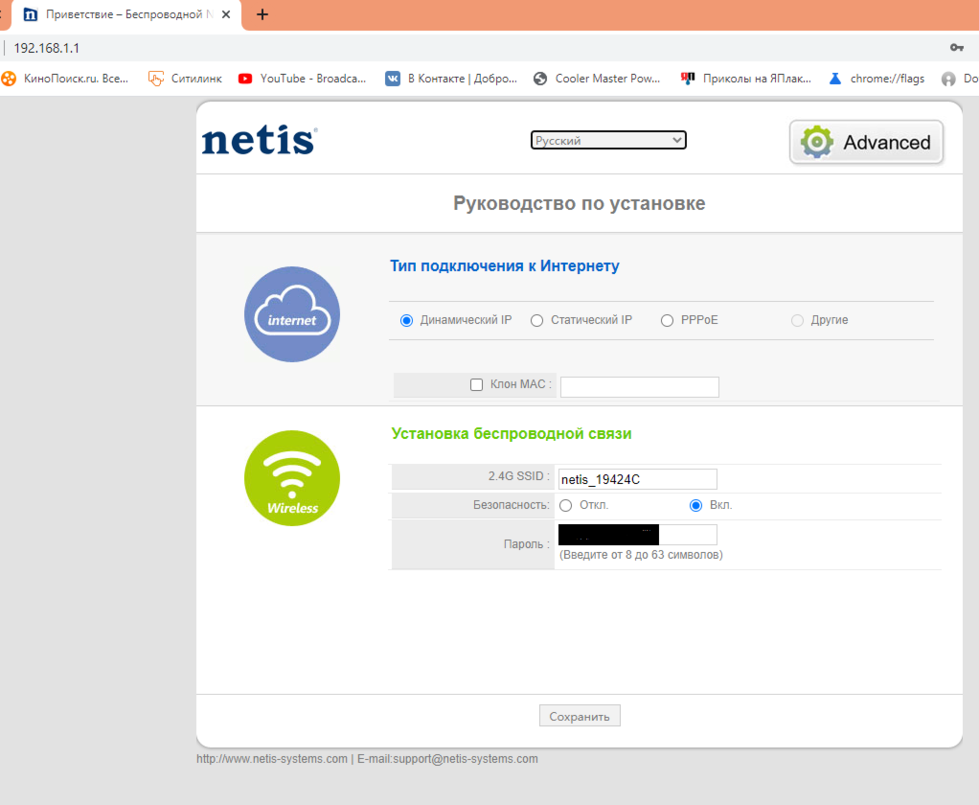Open the YouTube bookmark in bookmarks bar
979x805 pixels.
coord(302,78)
